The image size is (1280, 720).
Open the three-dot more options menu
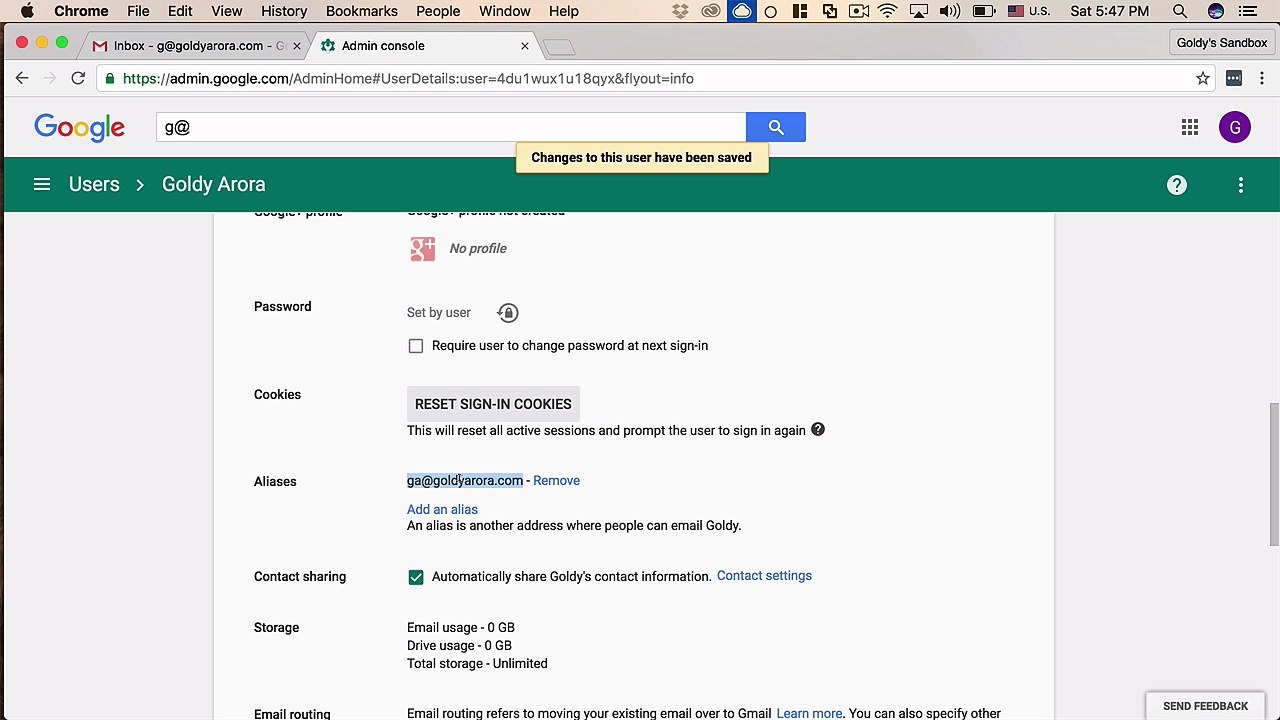[1241, 185]
